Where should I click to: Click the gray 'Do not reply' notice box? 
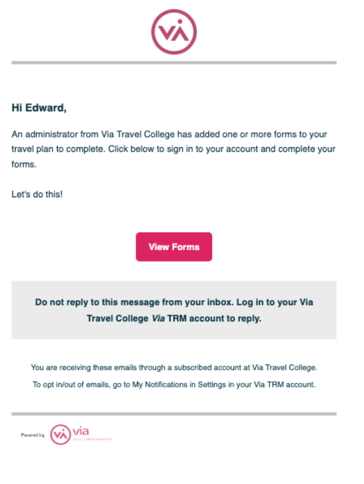click(174, 310)
